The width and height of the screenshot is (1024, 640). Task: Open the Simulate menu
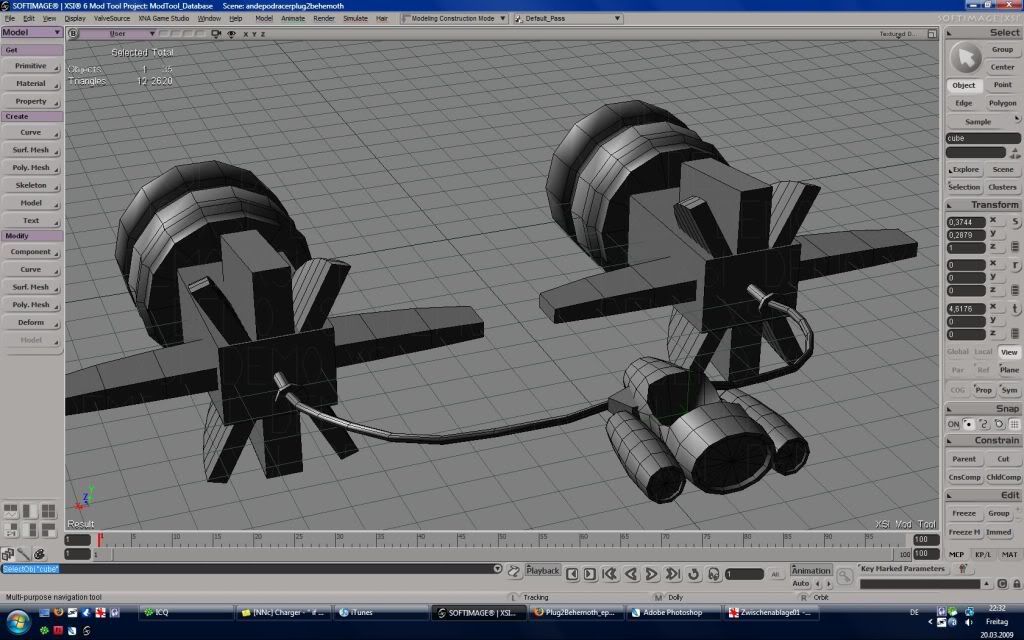(x=355, y=19)
